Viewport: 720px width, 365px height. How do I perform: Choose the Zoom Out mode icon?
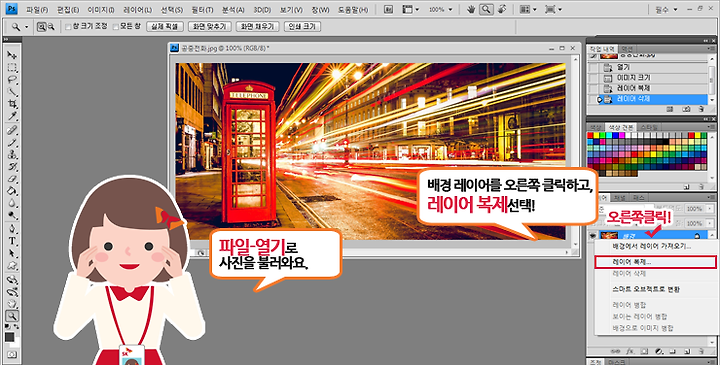[51, 27]
